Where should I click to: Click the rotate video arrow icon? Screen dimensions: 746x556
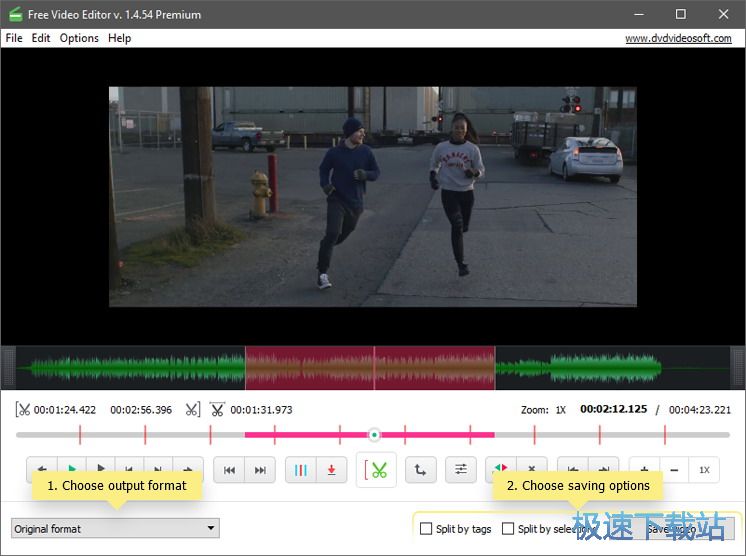[x=421, y=470]
